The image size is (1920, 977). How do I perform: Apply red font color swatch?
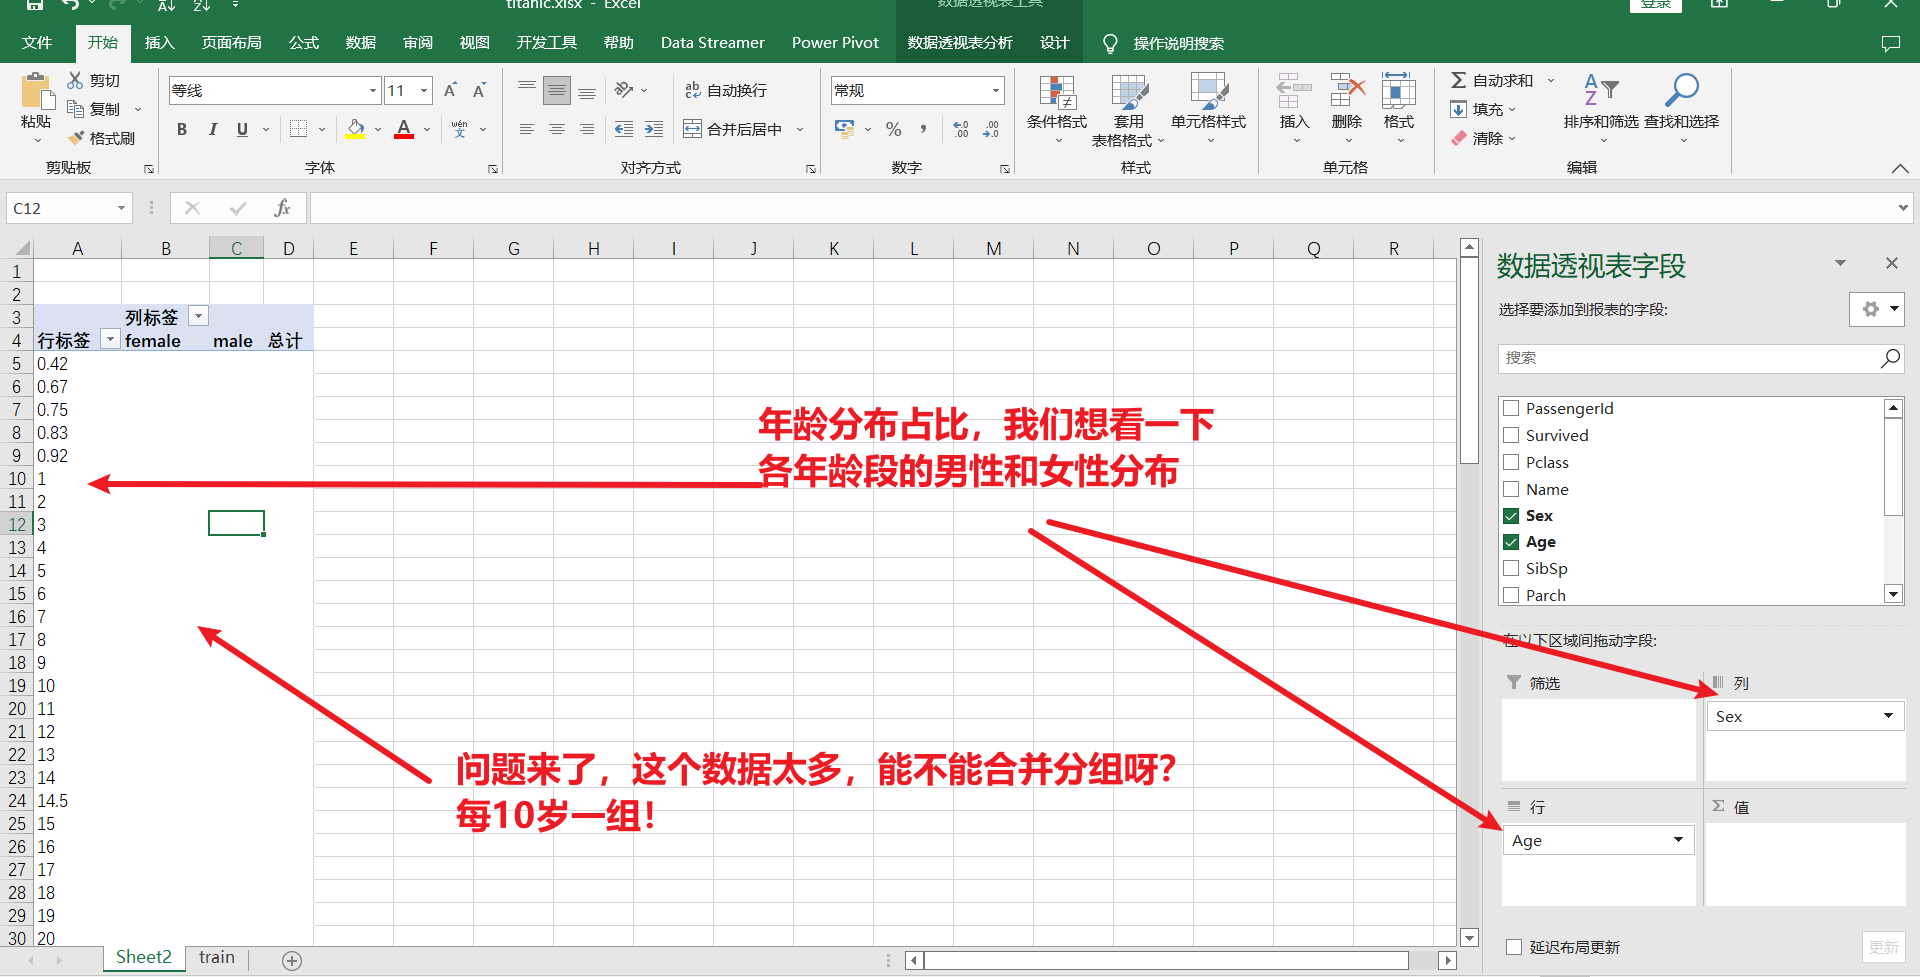click(x=404, y=129)
